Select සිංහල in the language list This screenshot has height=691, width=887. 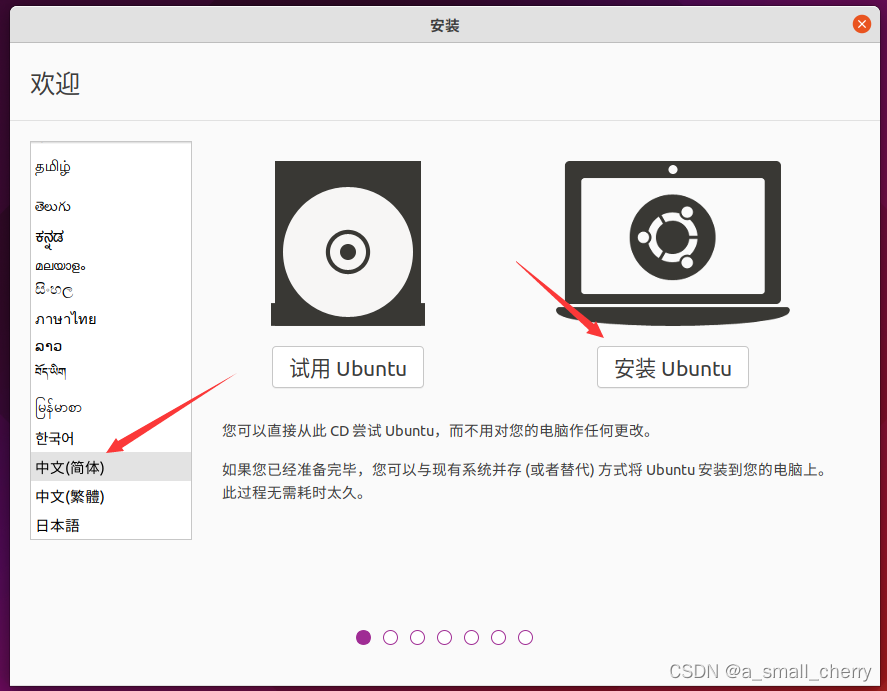point(111,291)
